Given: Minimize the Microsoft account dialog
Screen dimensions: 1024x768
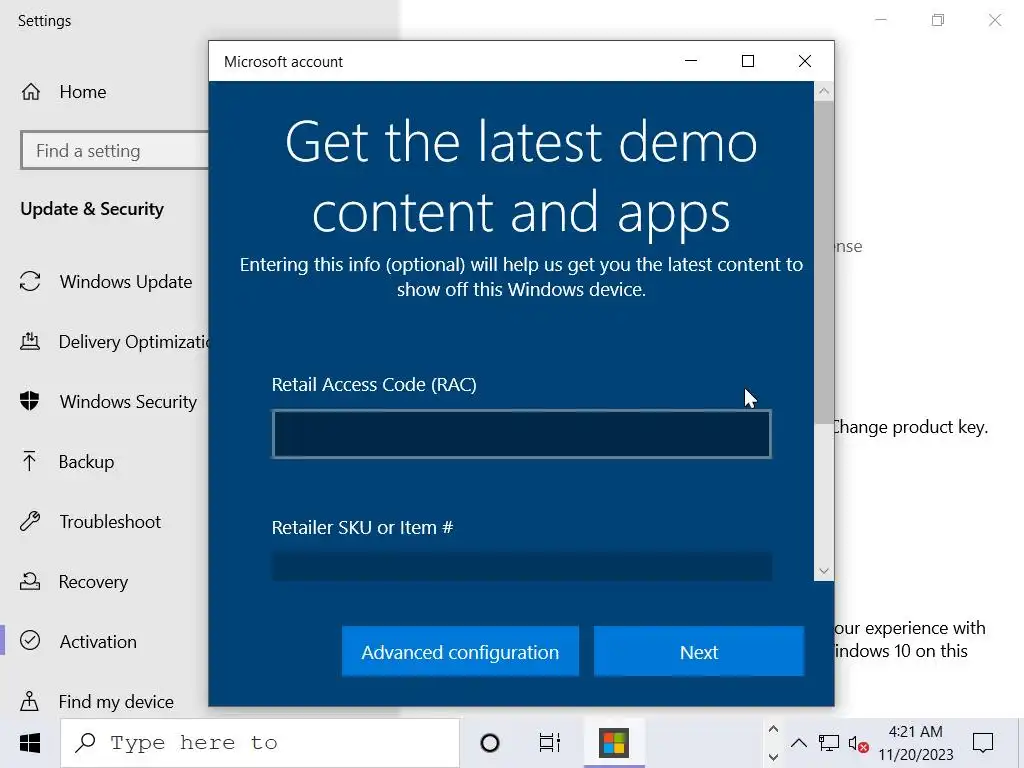Looking at the screenshot, I should [x=691, y=61].
